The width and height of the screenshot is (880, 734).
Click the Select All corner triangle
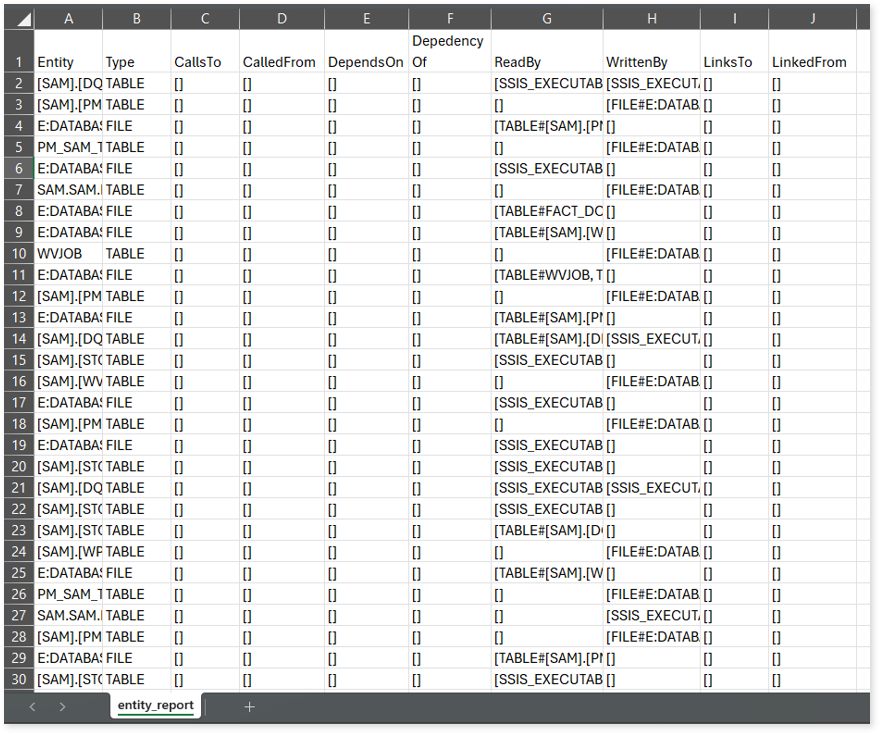[x=23, y=19]
